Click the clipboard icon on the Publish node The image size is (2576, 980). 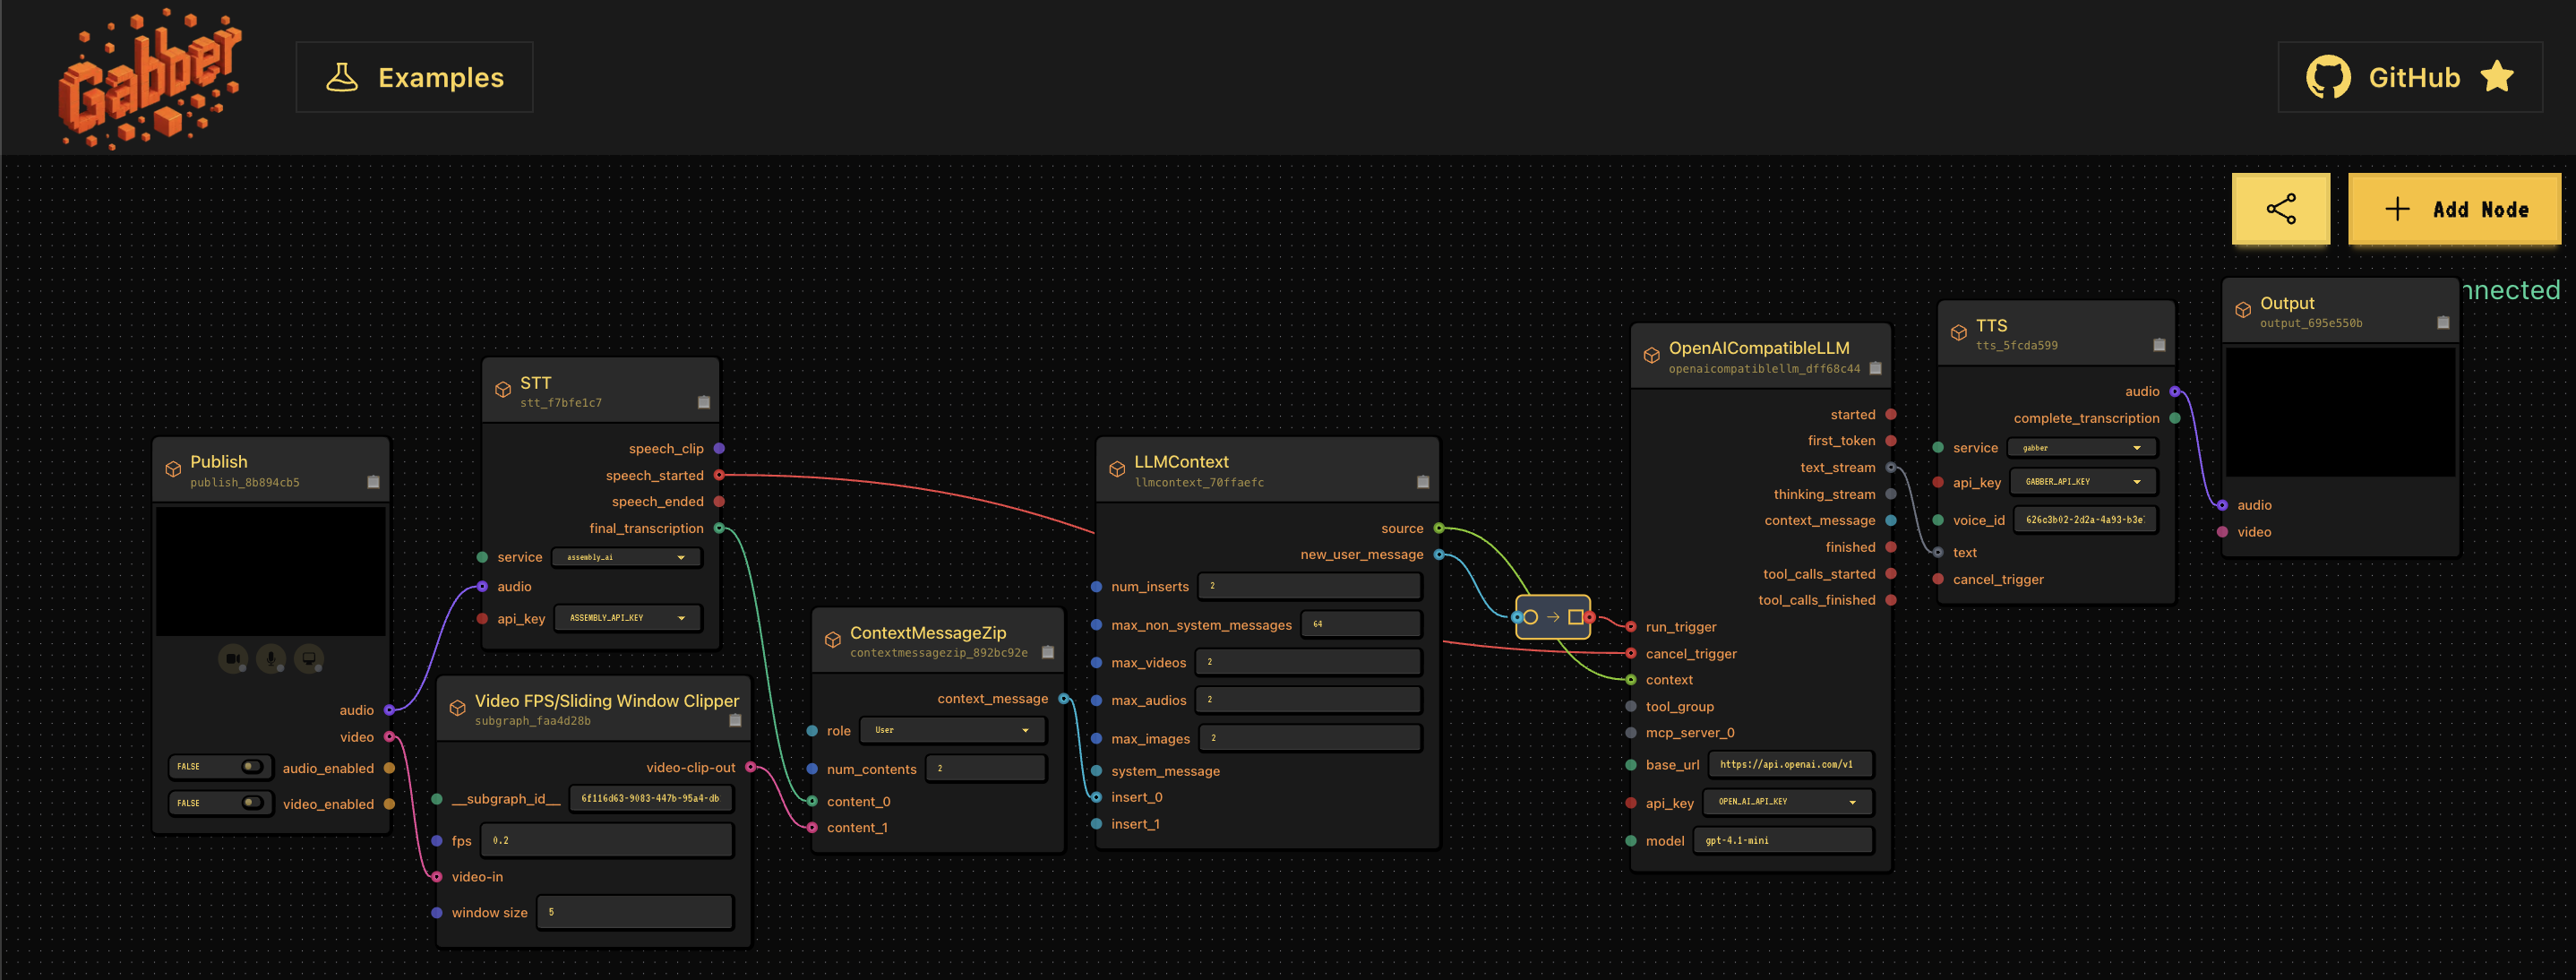(x=373, y=481)
